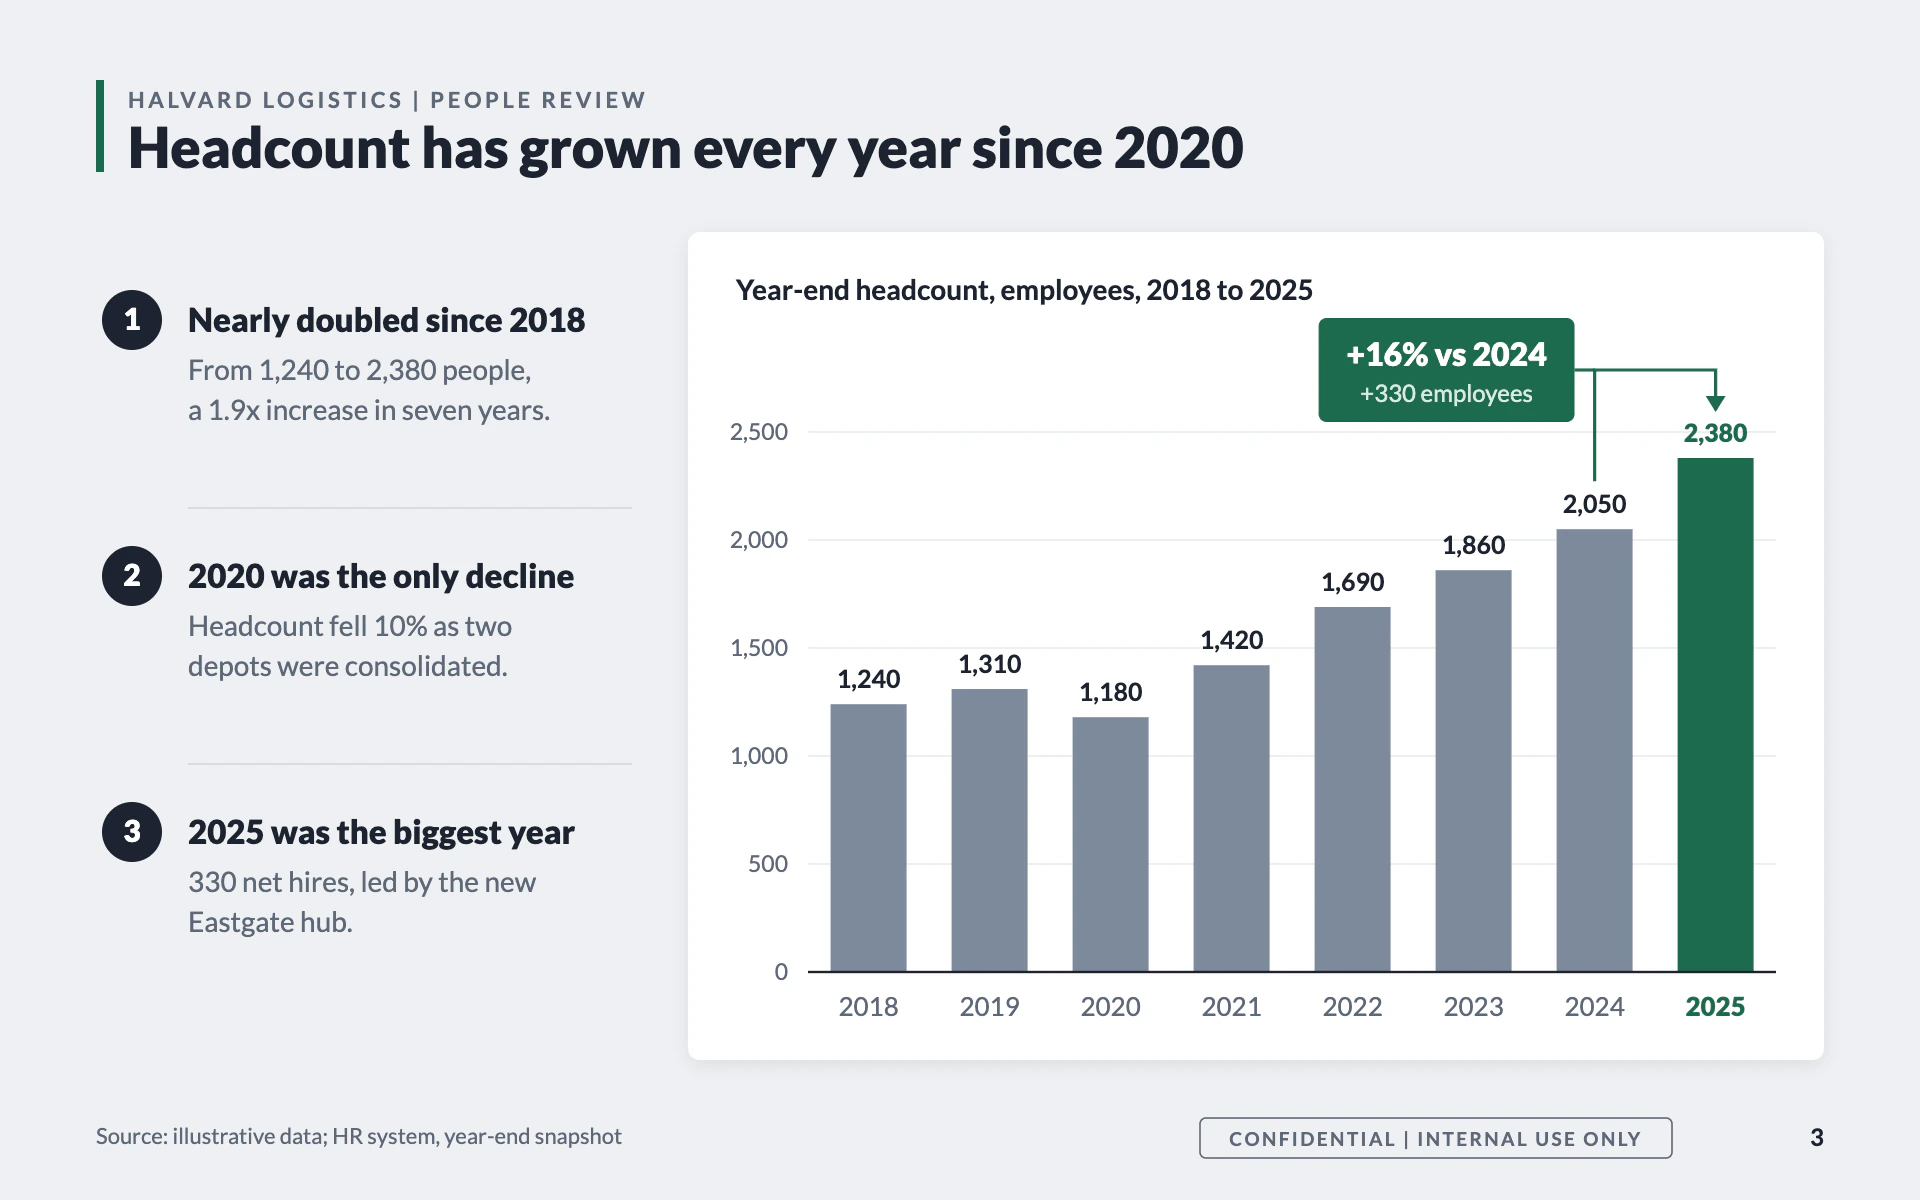Select the '2025 was the biggest year' heading
This screenshot has height=1200, width=1920.
381,832
